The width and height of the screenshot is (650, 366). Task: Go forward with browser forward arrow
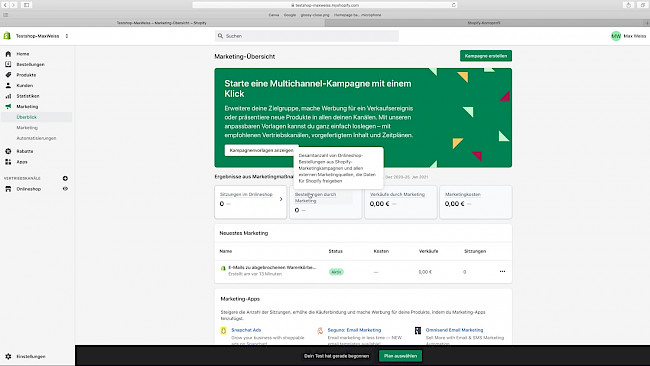click(14, 5)
